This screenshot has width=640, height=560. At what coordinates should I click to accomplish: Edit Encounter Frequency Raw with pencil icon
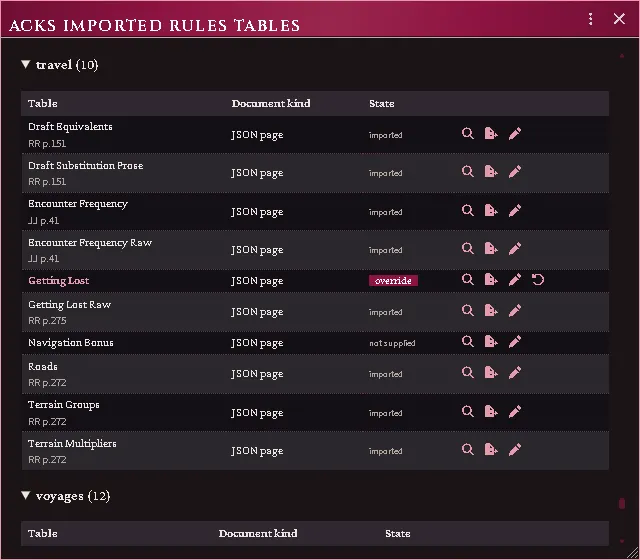click(x=515, y=249)
